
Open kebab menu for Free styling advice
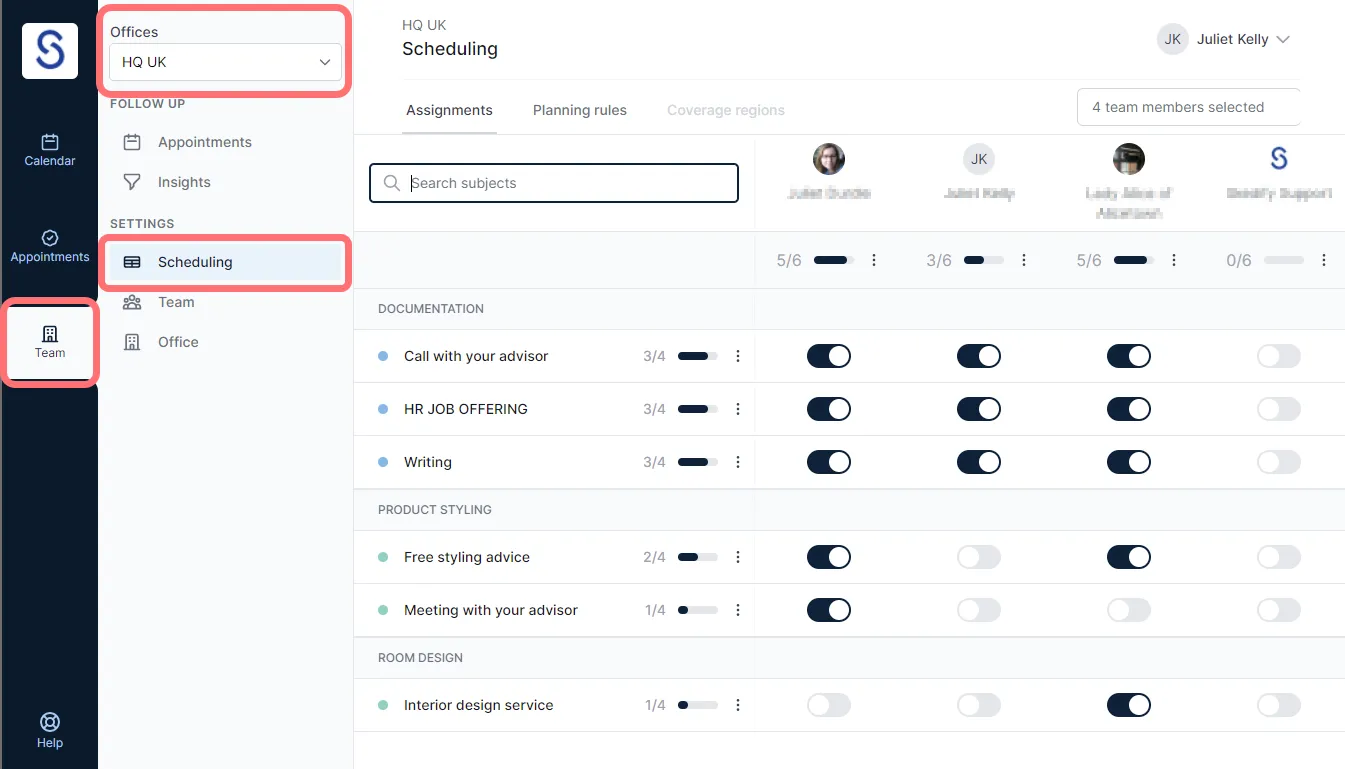(x=738, y=557)
